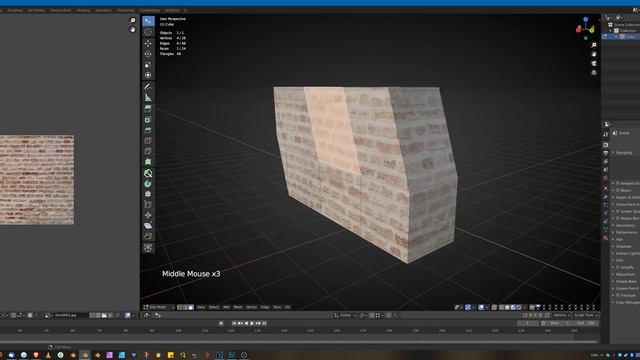This screenshot has width=640, height=360.
Task: Open the Modifiers wrench properties tab
Action: (606, 197)
